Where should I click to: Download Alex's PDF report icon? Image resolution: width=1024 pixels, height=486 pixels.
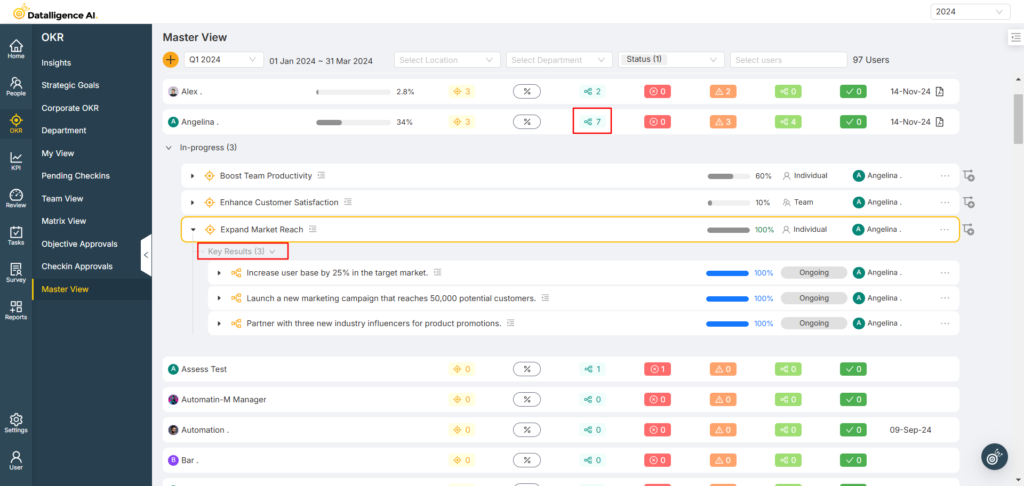pos(938,91)
